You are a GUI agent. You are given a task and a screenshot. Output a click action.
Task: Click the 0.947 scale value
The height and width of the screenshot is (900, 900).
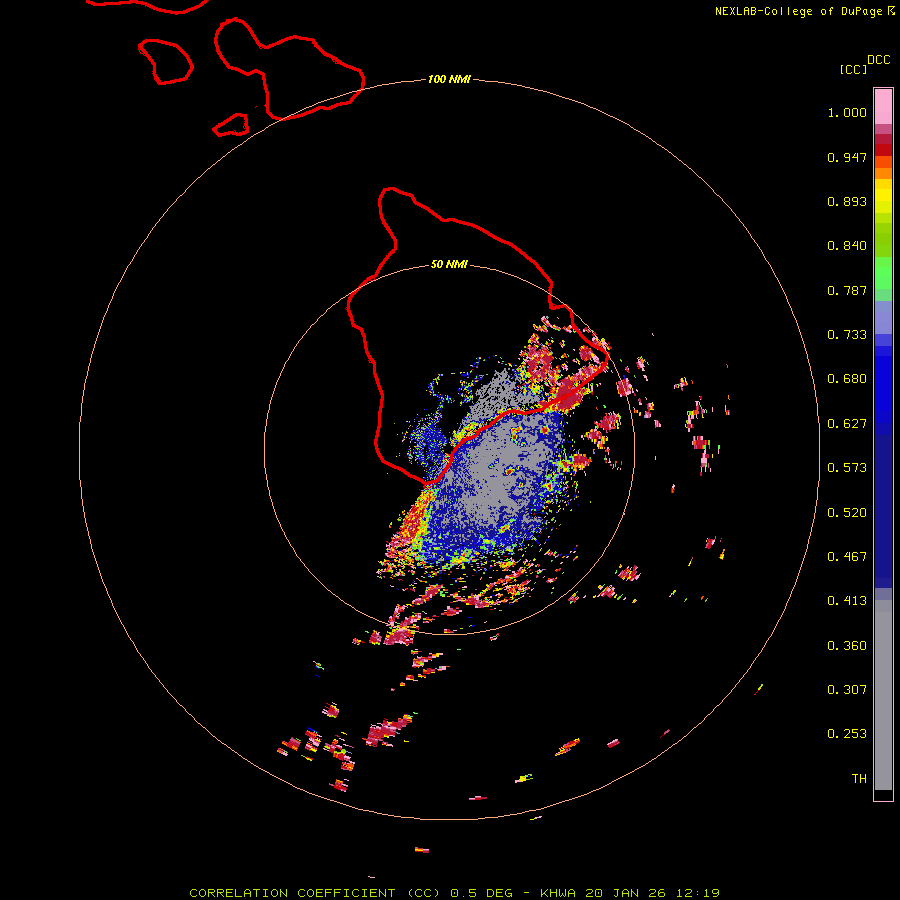(847, 157)
